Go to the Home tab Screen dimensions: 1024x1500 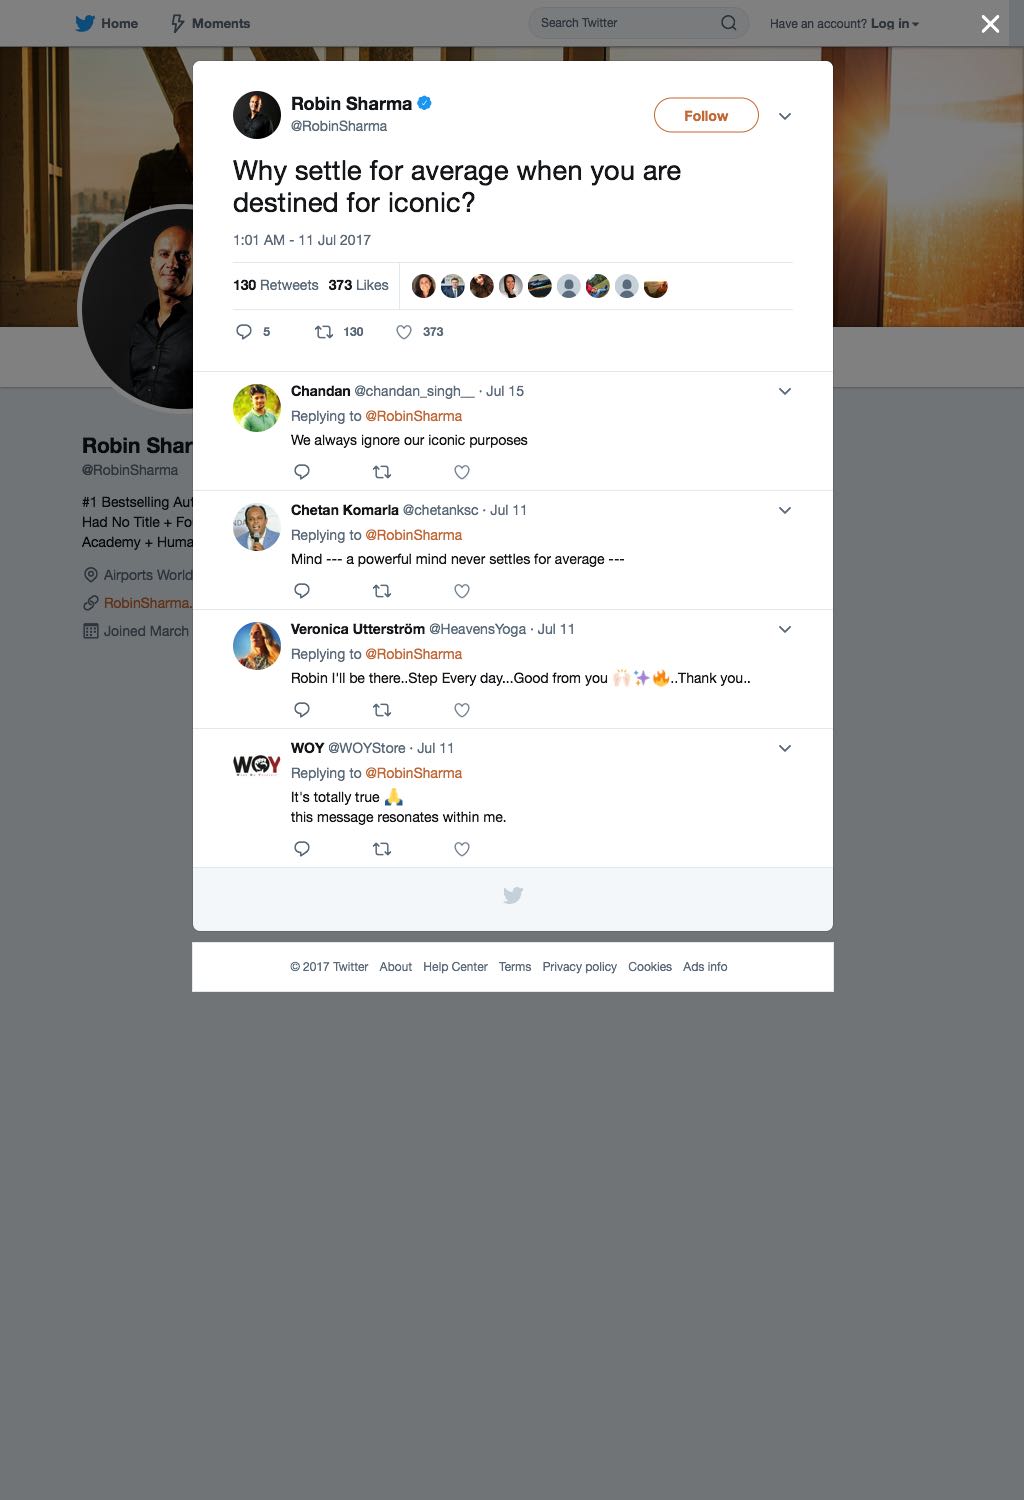[x=107, y=23]
